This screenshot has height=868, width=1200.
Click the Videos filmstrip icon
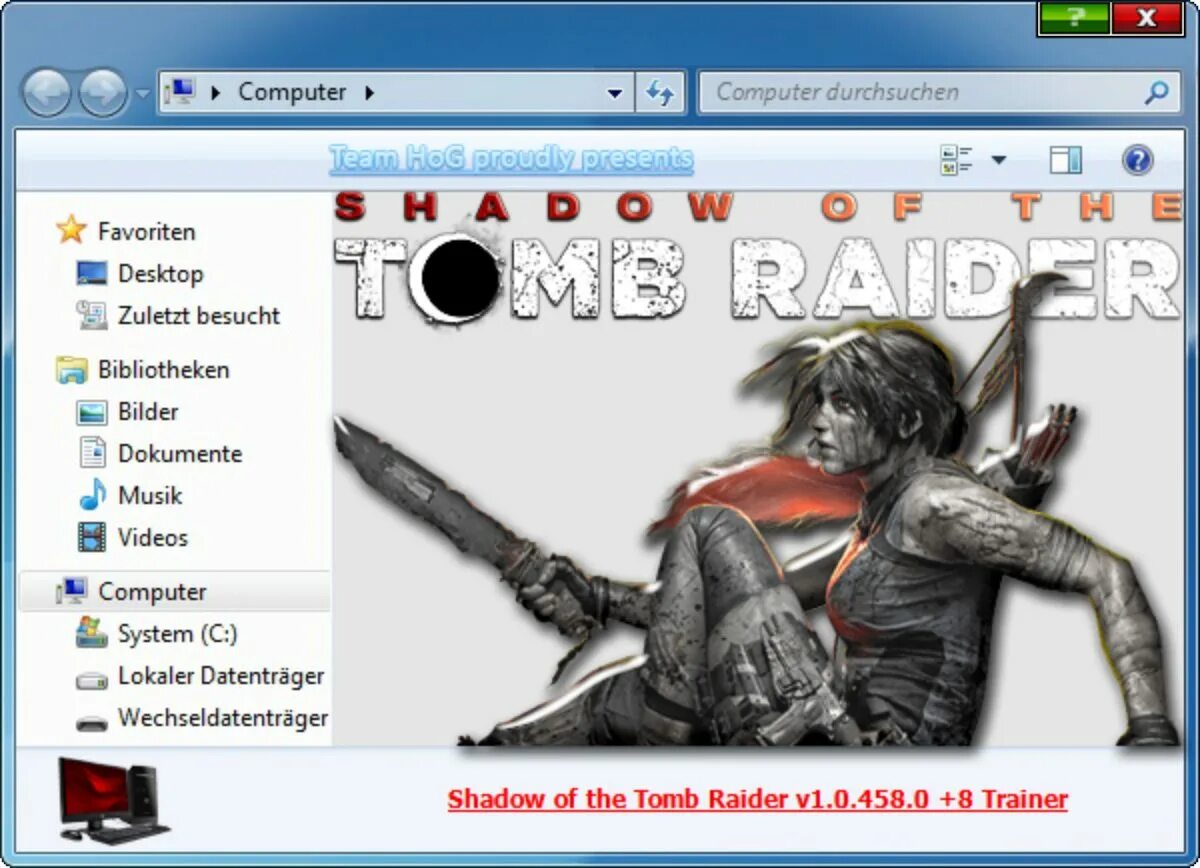click(x=92, y=538)
